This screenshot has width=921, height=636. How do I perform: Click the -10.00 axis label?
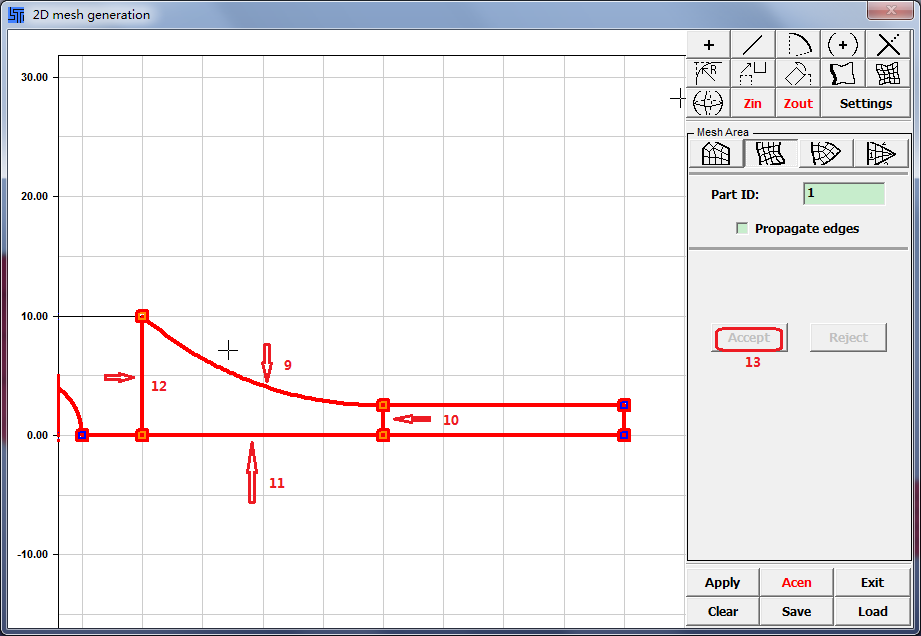click(x=32, y=554)
